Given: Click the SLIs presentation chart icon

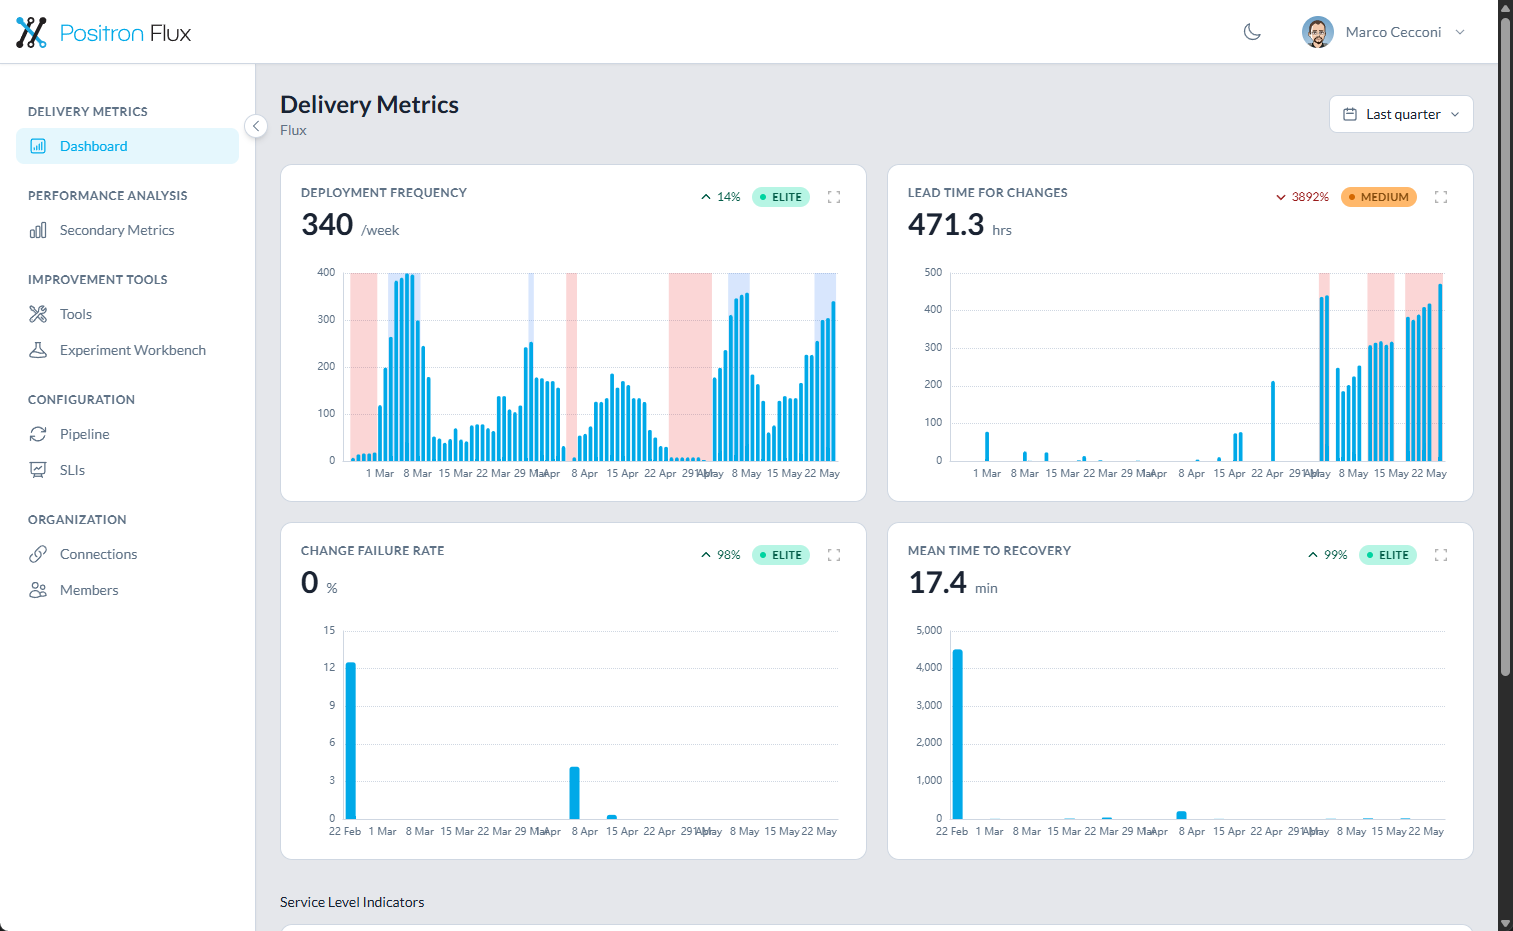Looking at the screenshot, I should point(38,470).
